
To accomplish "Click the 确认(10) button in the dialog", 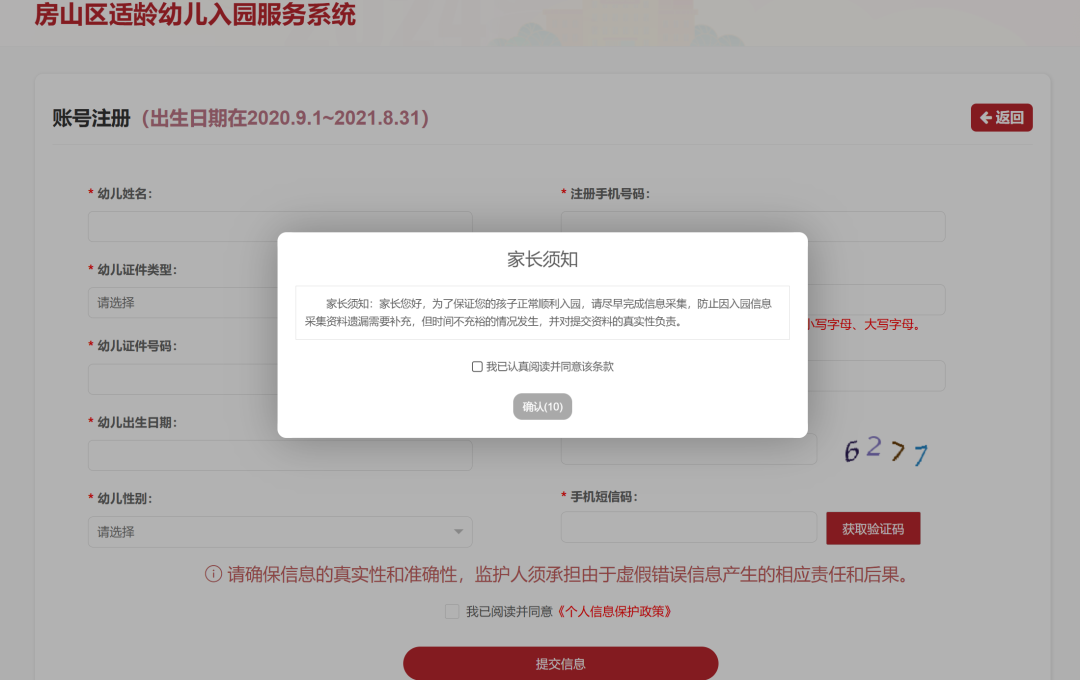I will (542, 406).
